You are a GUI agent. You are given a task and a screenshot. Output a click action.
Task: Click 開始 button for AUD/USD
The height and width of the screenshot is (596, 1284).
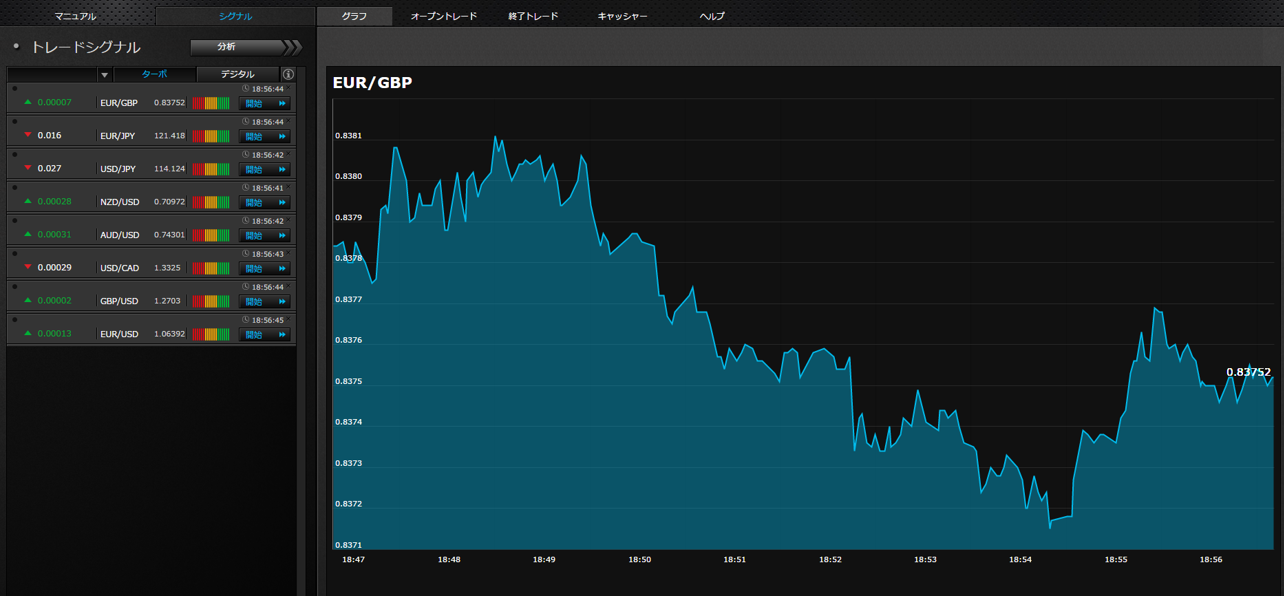pyautogui.click(x=265, y=235)
